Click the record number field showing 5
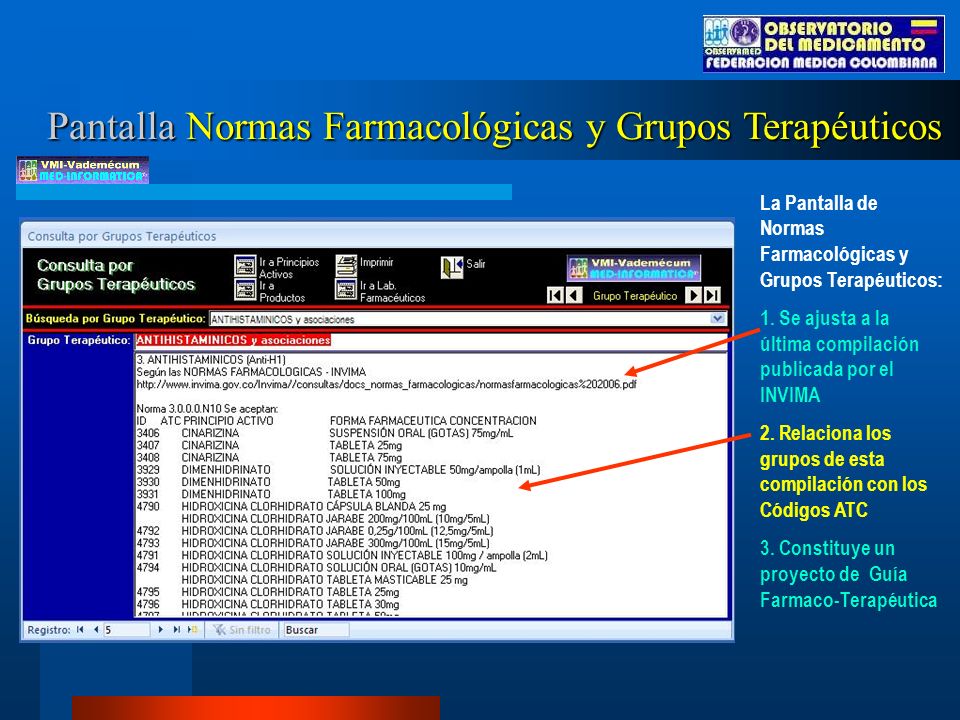 coord(127,630)
